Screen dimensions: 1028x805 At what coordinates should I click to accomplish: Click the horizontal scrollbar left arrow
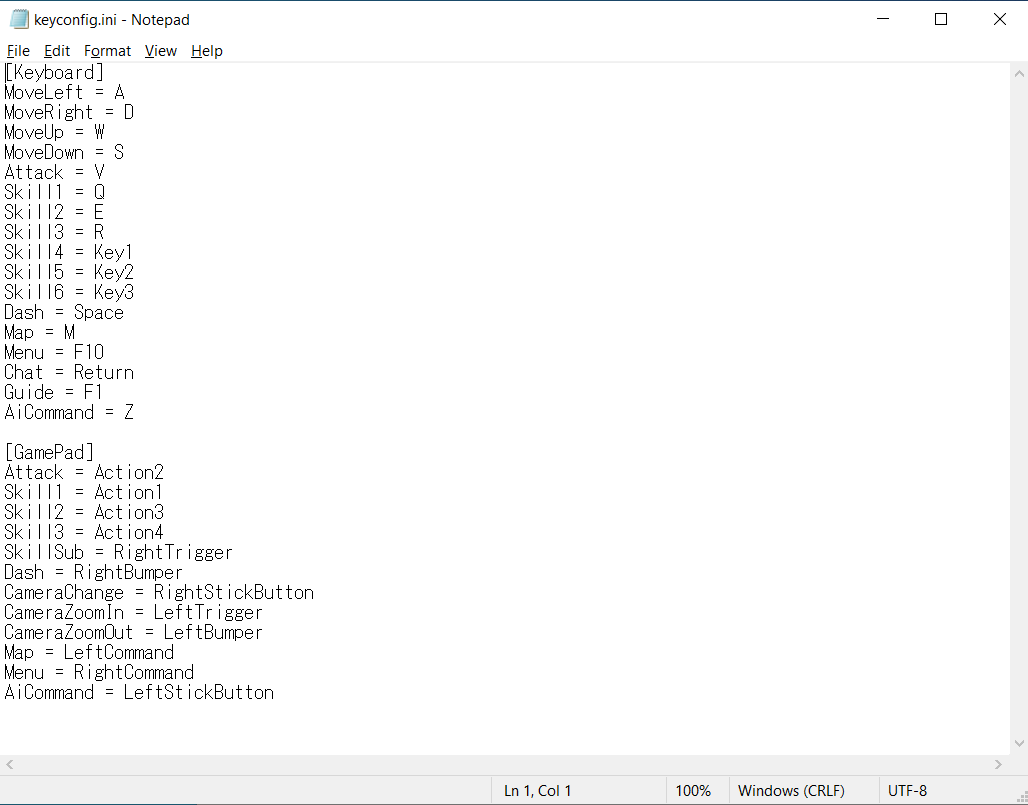tap(9, 764)
